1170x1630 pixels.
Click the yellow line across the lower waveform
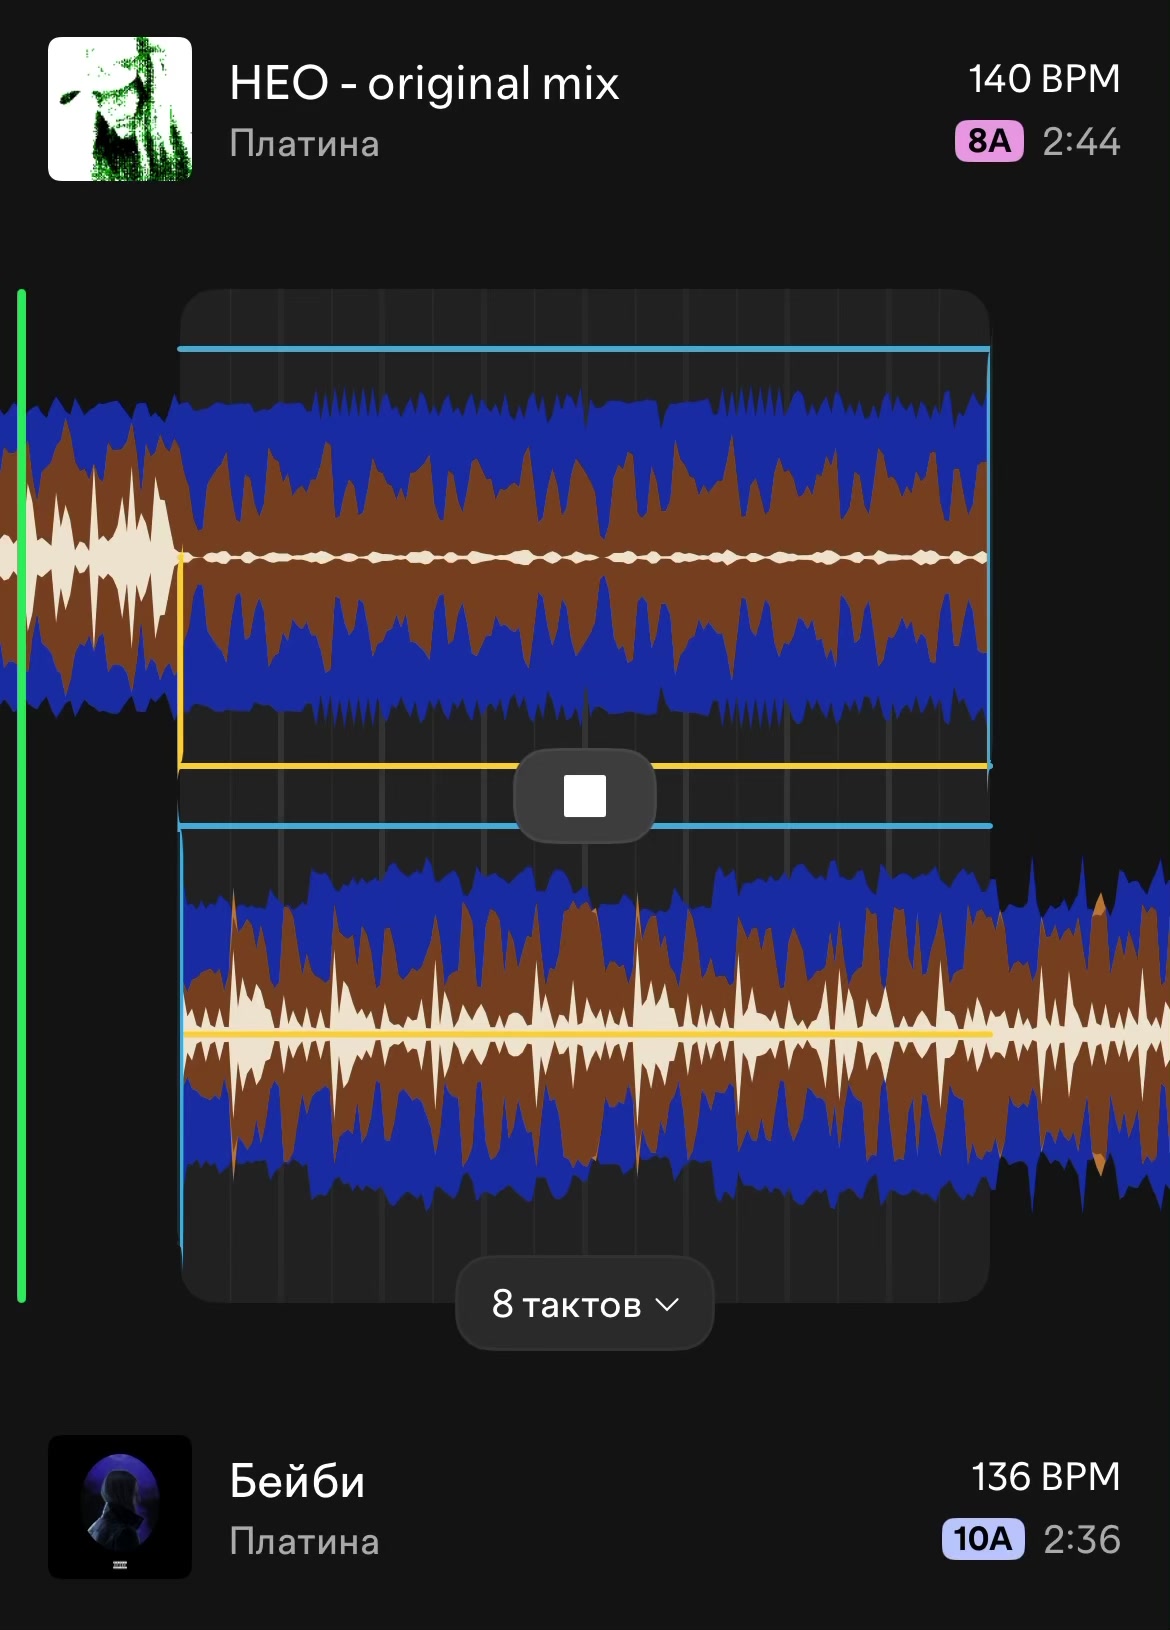click(x=585, y=1033)
